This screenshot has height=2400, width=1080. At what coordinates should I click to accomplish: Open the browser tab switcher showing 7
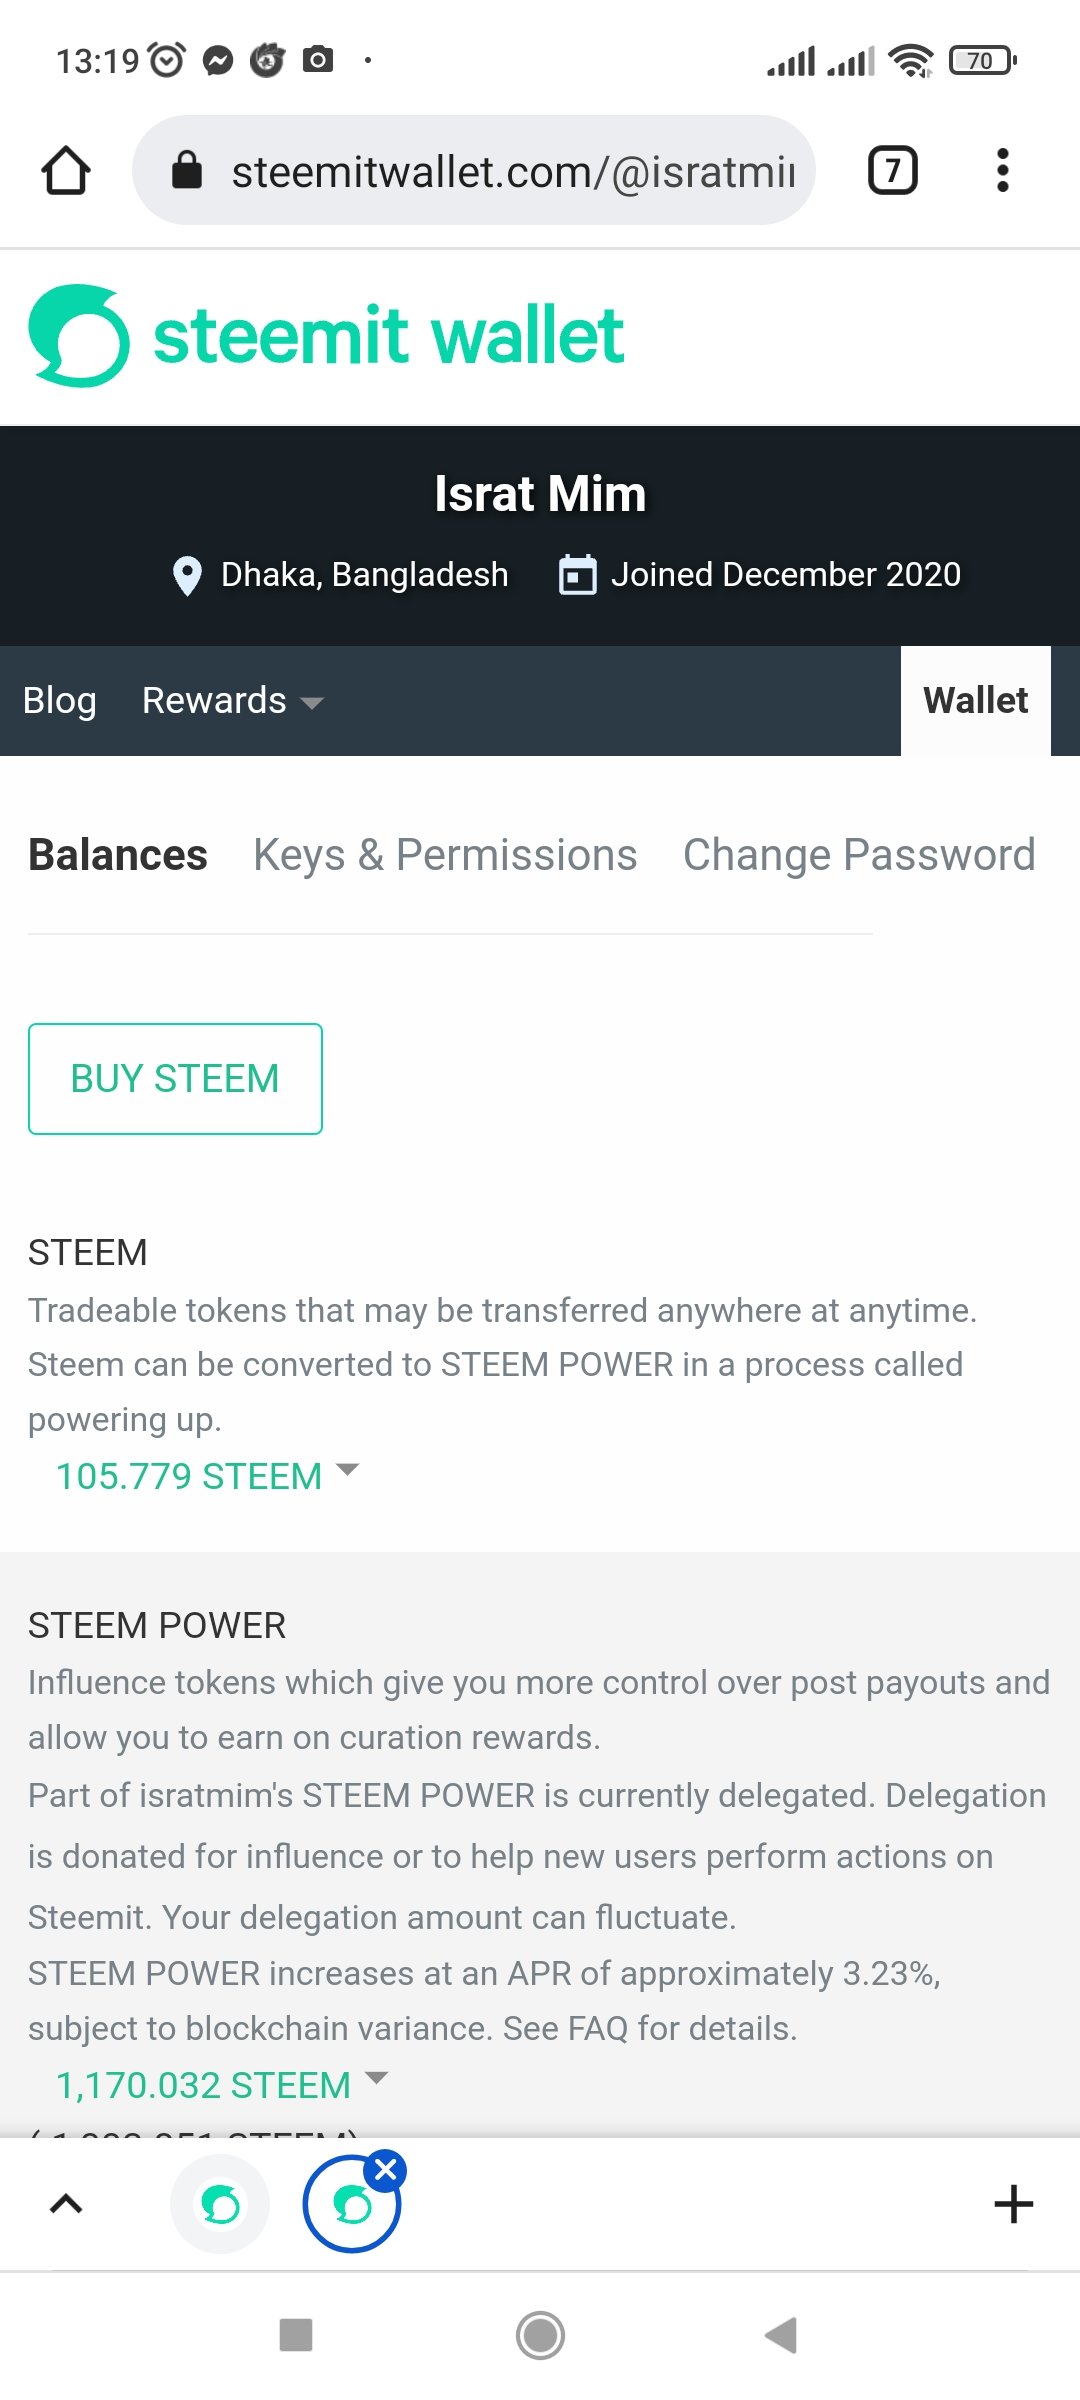(x=892, y=170)
